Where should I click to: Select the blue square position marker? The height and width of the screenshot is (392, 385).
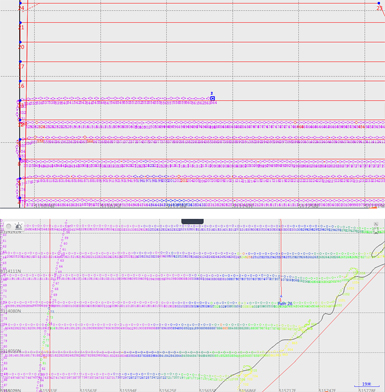point(212,98)
